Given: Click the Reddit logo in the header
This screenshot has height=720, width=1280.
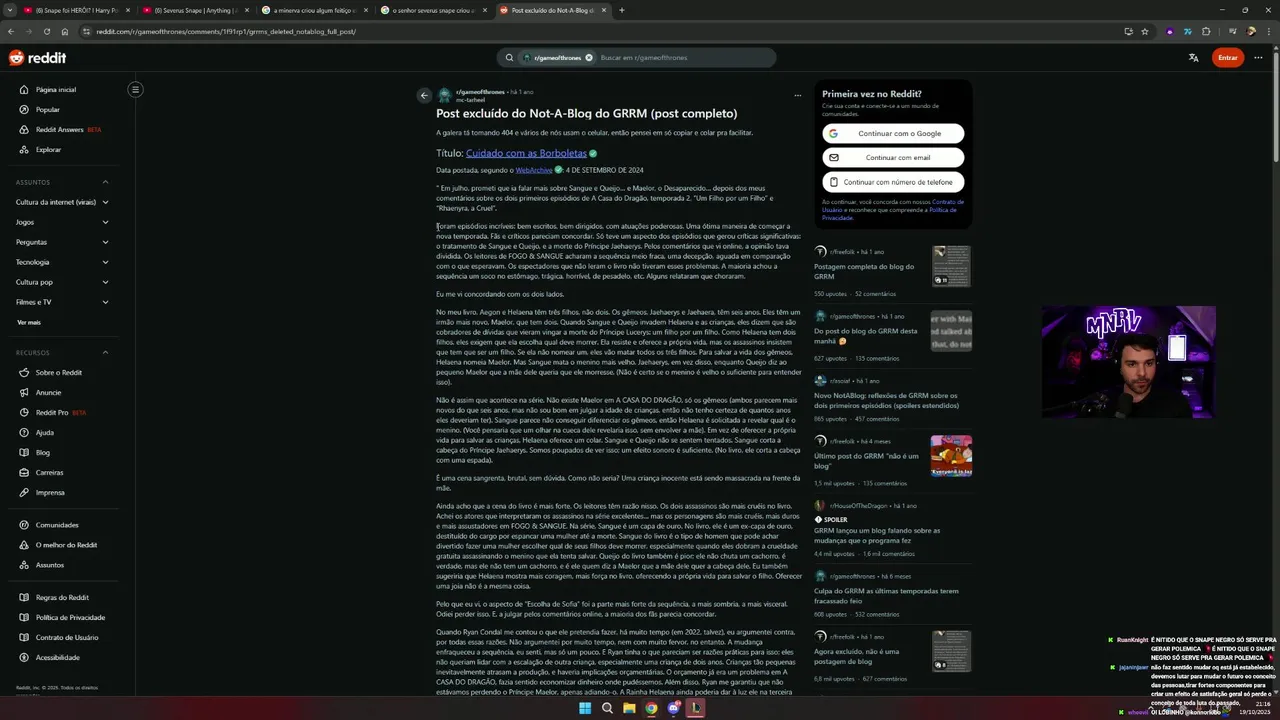Looking at the screenshot, I should (37, 58).
